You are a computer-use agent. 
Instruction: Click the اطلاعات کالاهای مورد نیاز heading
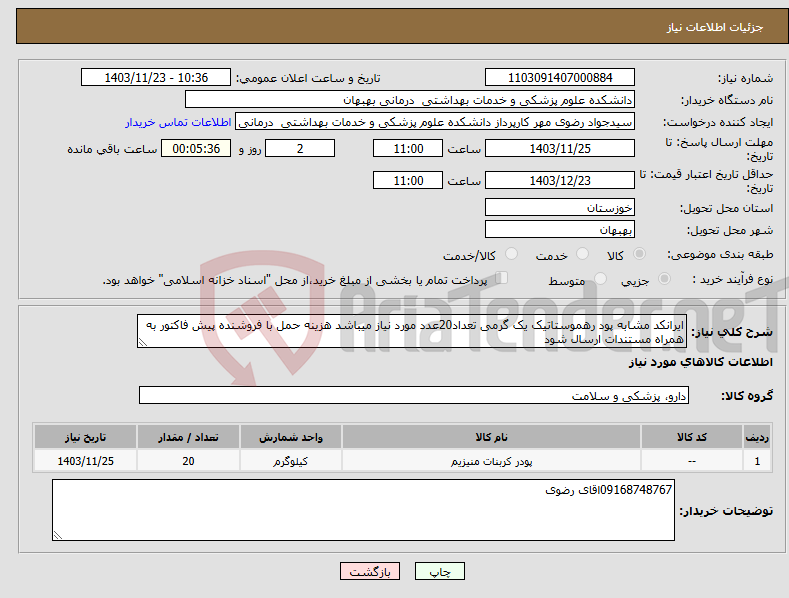(700, 362)
